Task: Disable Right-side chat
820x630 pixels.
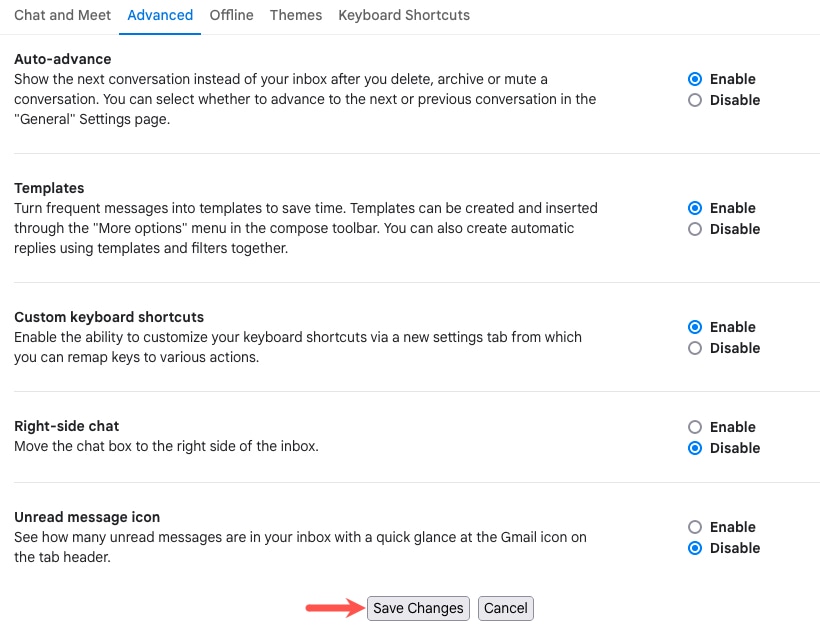Action: click(x=695, y=448)
